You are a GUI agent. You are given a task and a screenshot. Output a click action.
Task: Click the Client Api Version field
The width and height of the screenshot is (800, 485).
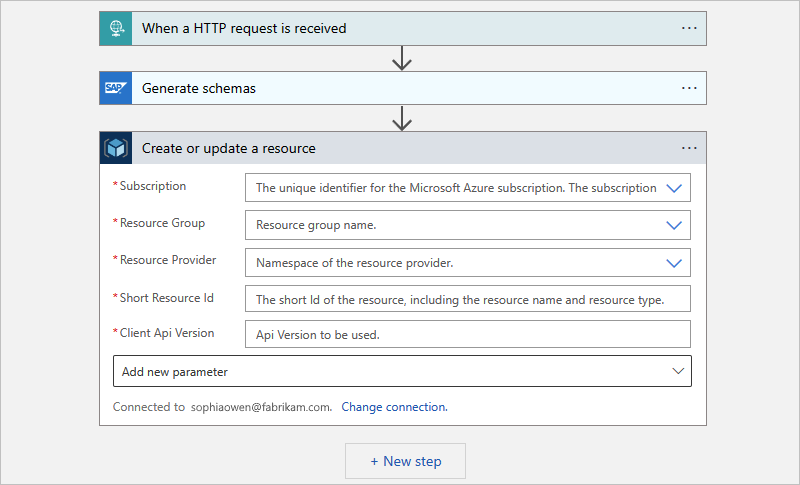point(467,335)
